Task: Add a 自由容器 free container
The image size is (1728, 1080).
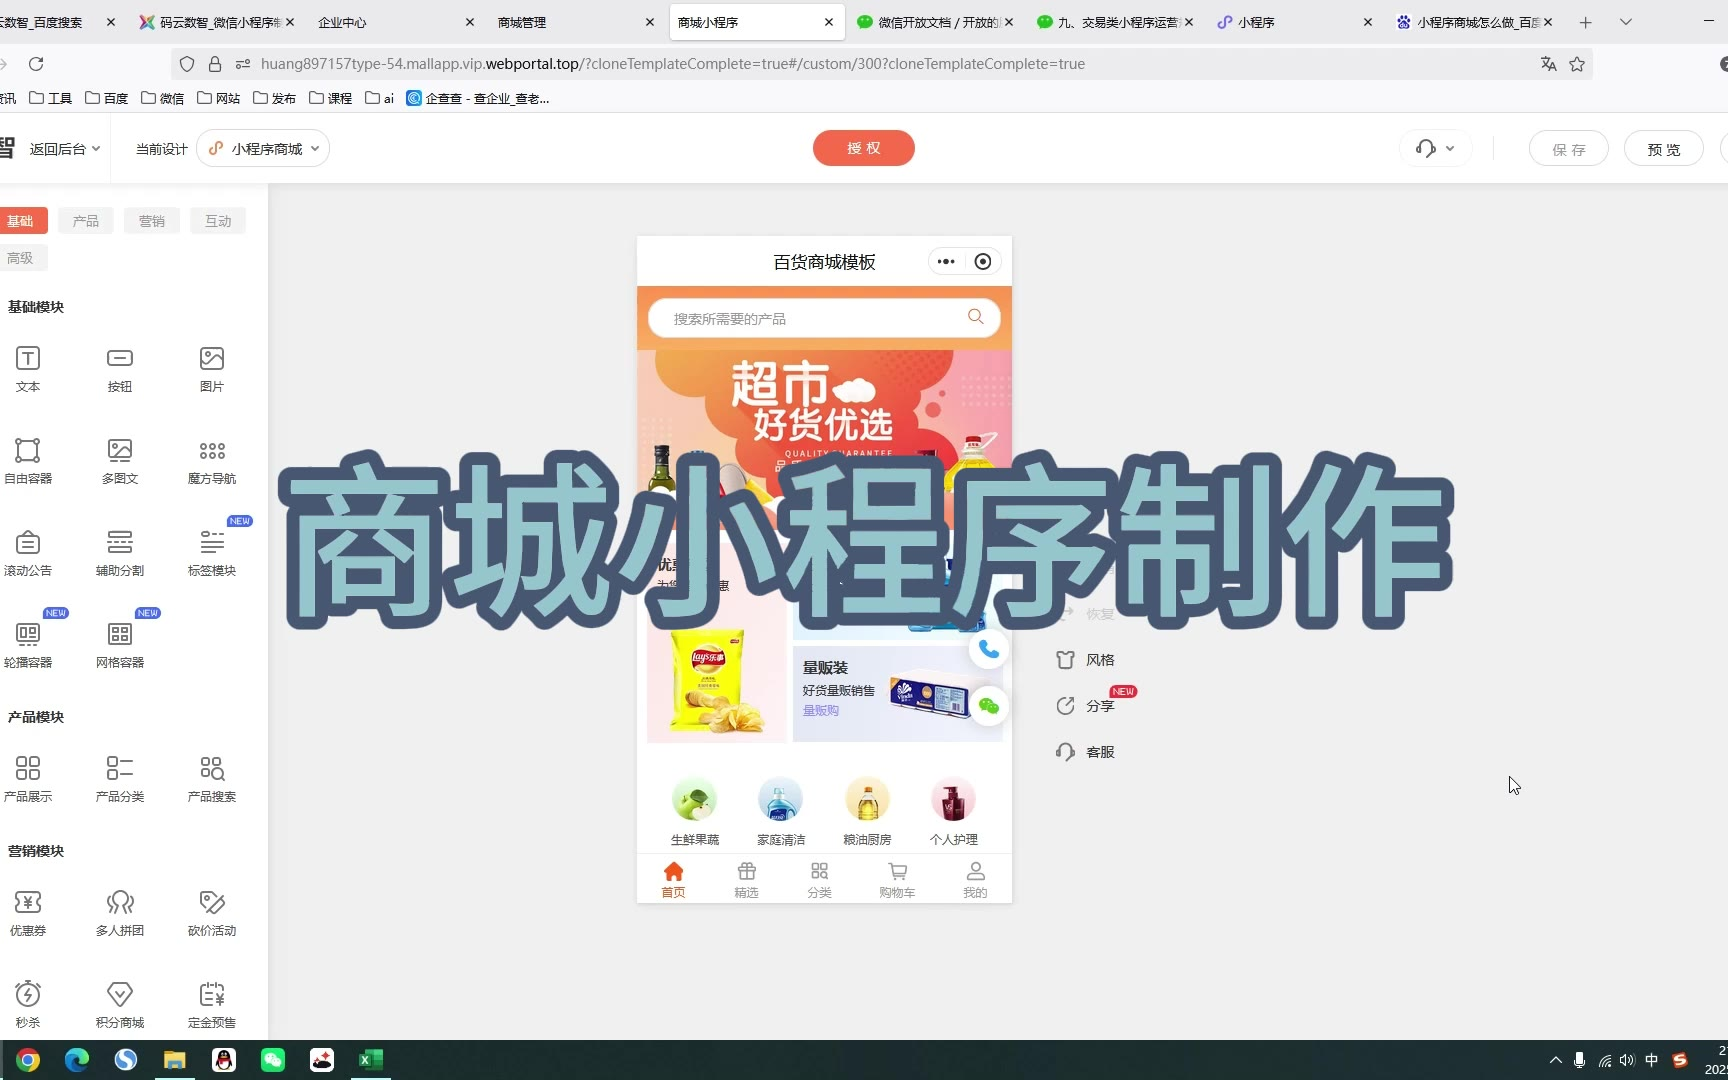Action: click(28, 461)
